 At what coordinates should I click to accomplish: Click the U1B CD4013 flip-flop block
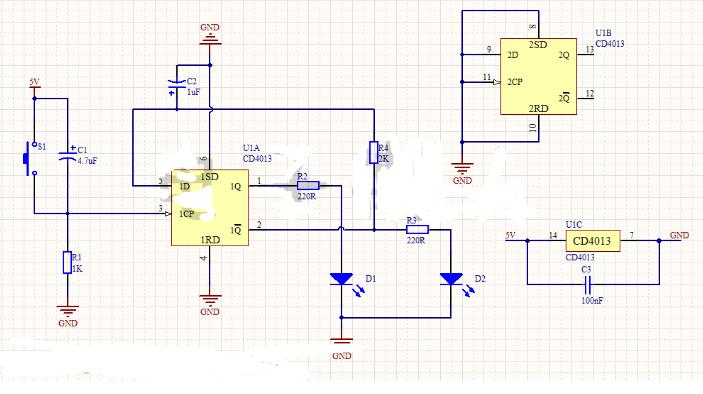click(538, 76)
